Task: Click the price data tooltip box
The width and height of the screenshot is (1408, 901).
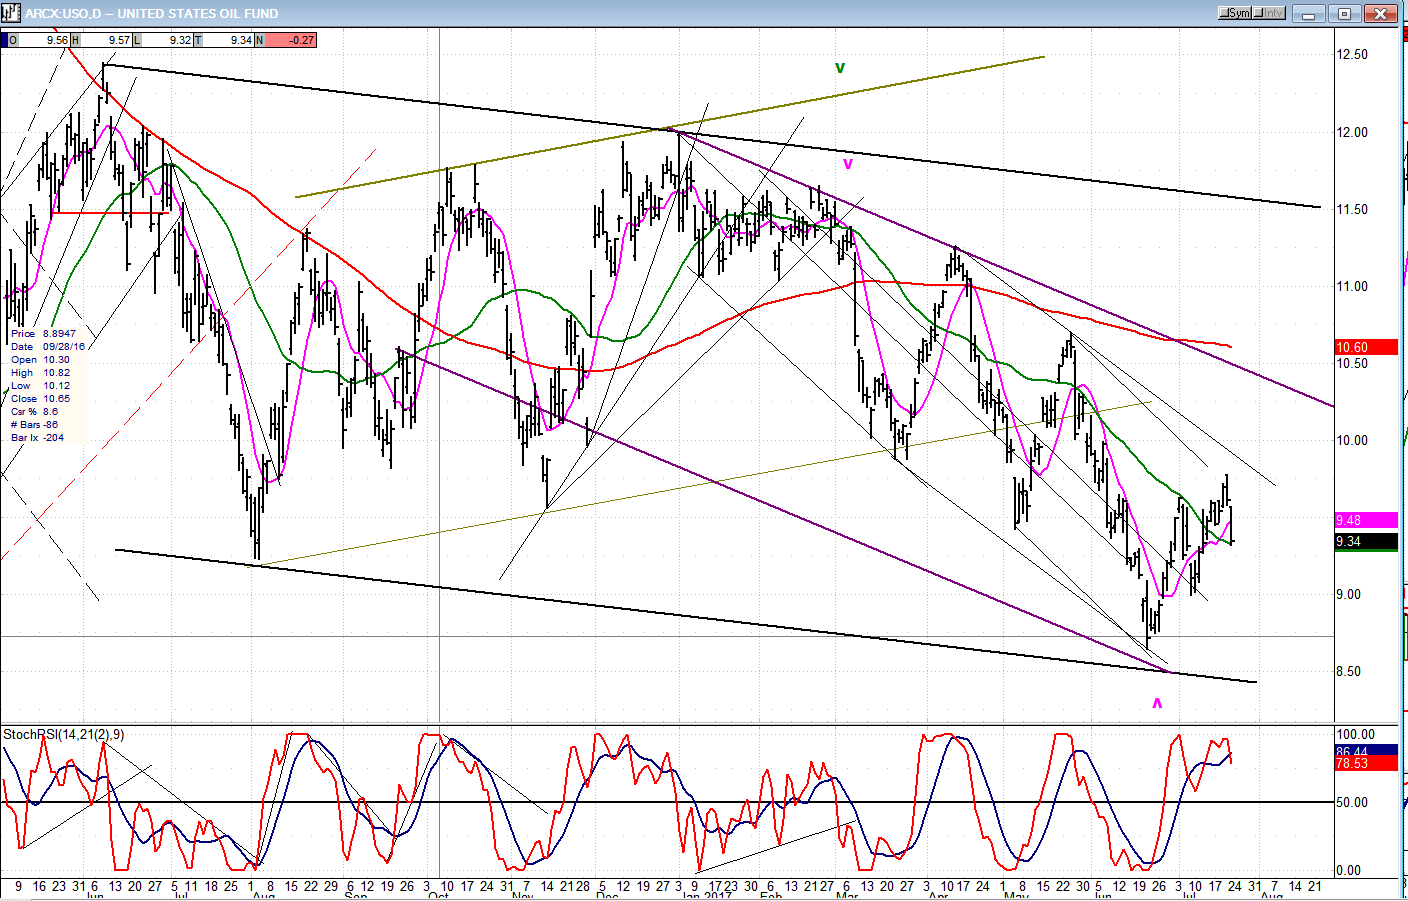Action: (47, 385)
